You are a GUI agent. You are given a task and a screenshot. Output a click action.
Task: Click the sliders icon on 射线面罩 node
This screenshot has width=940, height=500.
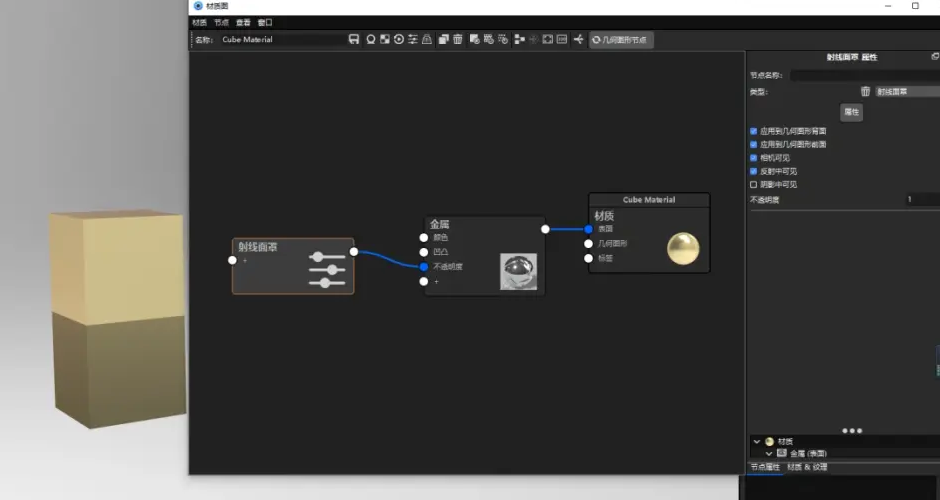tap(327, 269)
